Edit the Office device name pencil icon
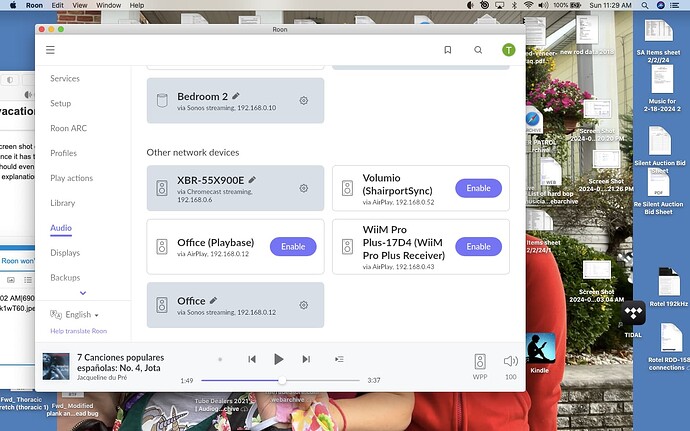Screen dimensions: 690x431 click(213, 300)
